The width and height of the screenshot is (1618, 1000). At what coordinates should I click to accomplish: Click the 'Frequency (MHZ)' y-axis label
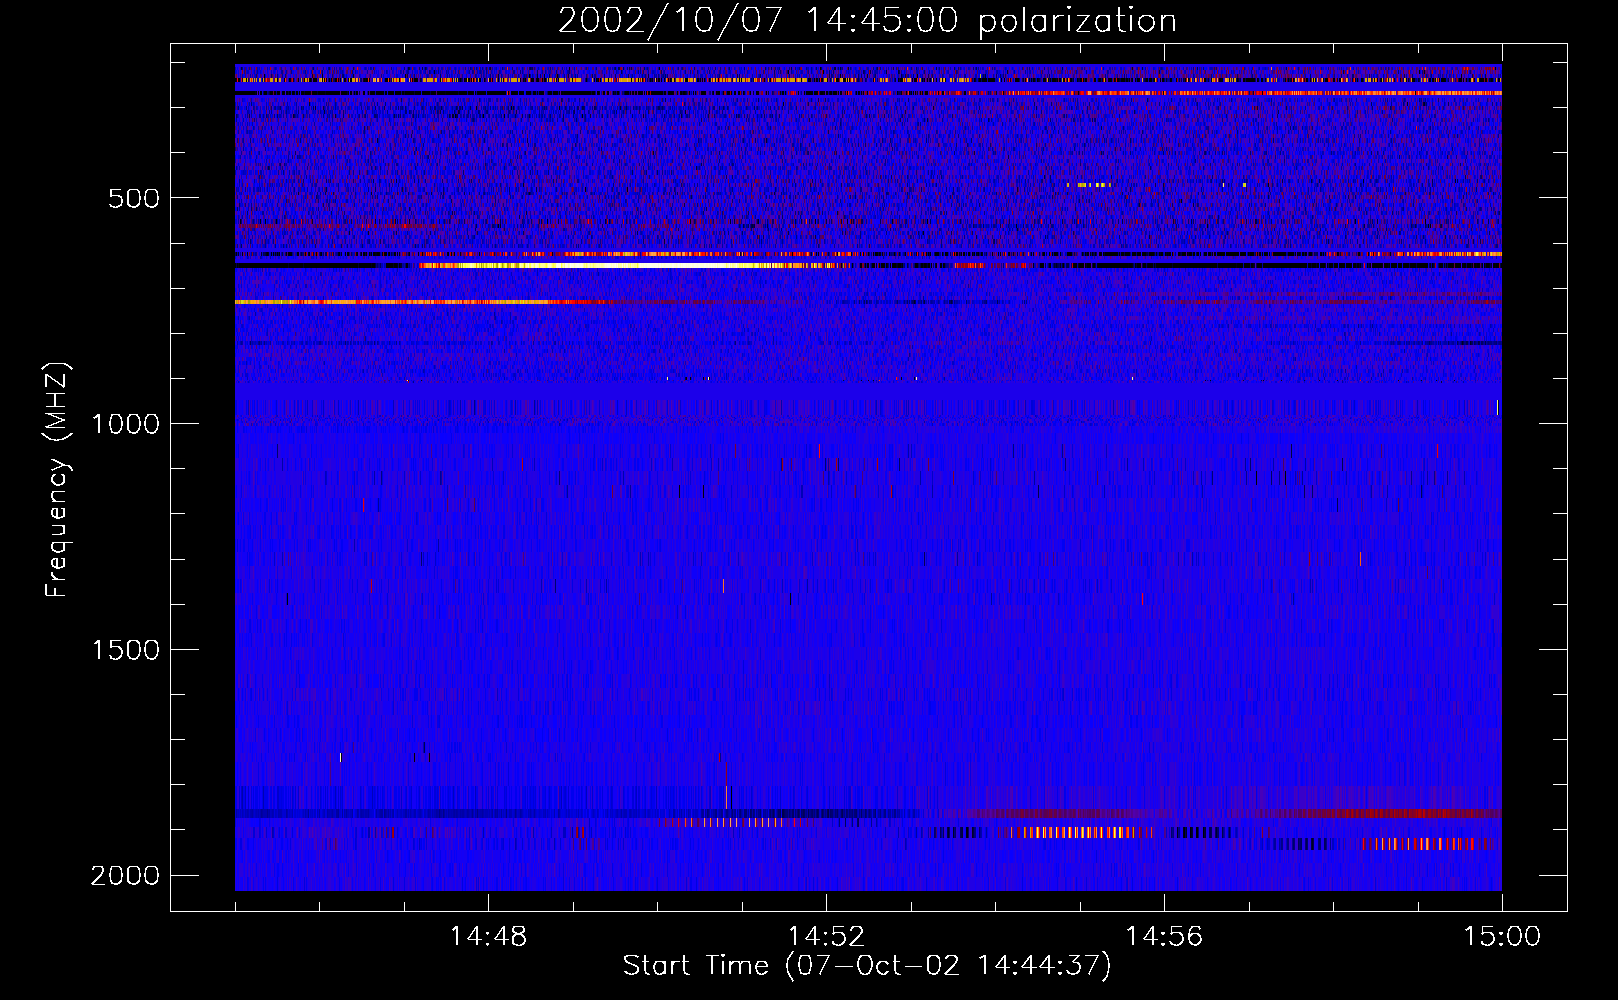(x=57, y=480)
